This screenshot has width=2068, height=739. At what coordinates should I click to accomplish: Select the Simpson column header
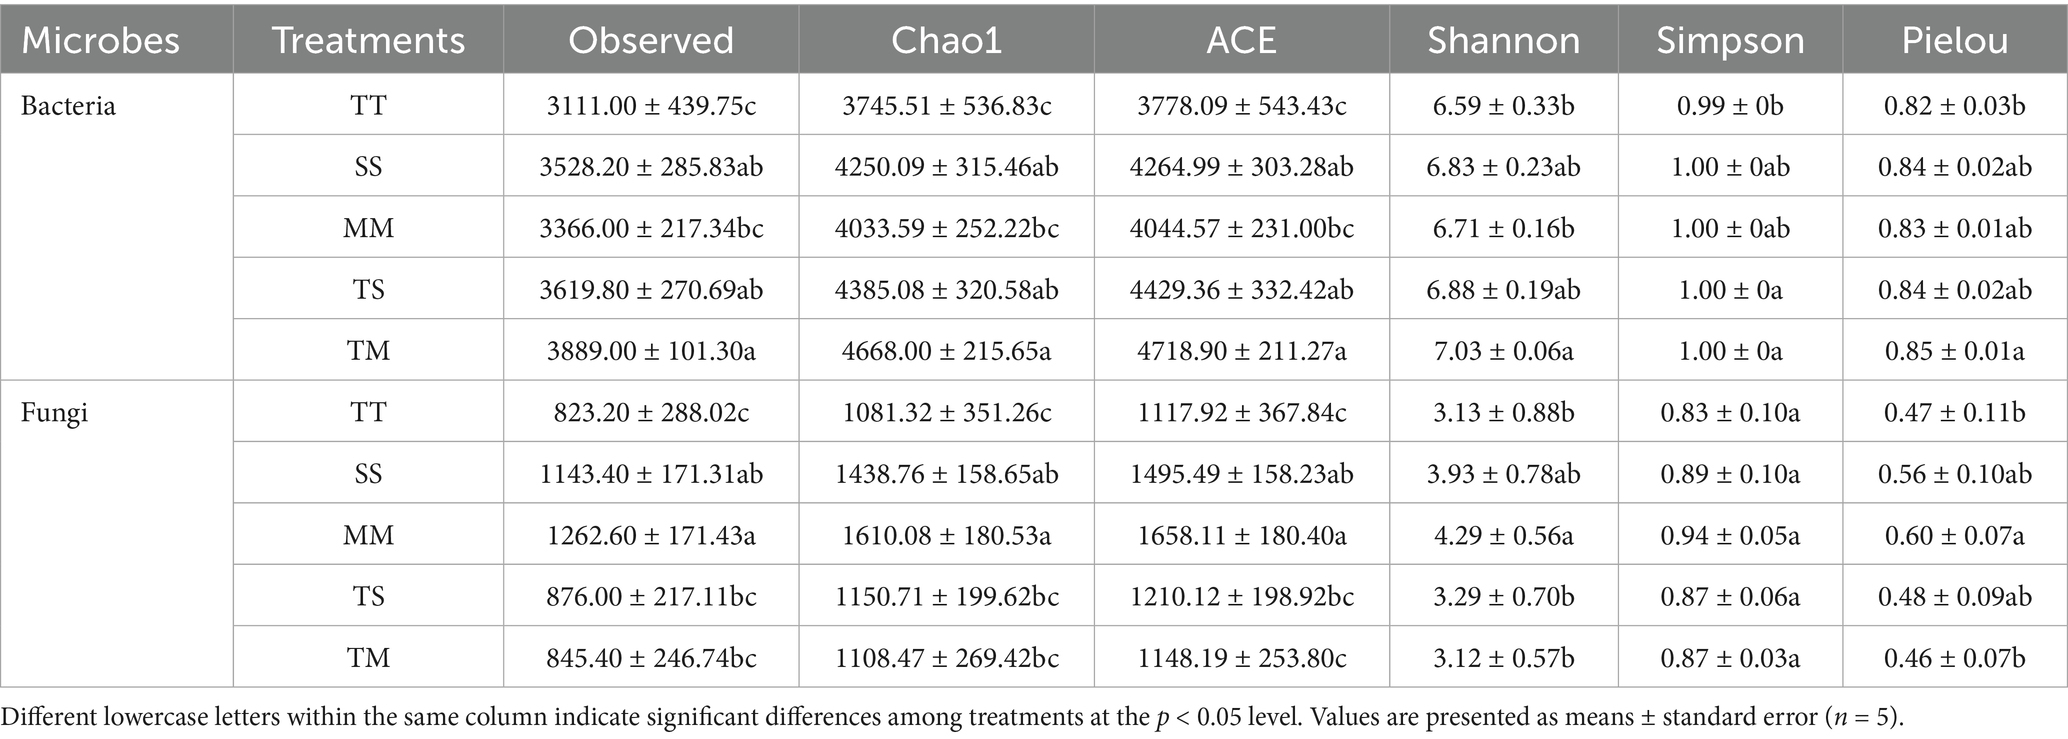pos(1730,40)
